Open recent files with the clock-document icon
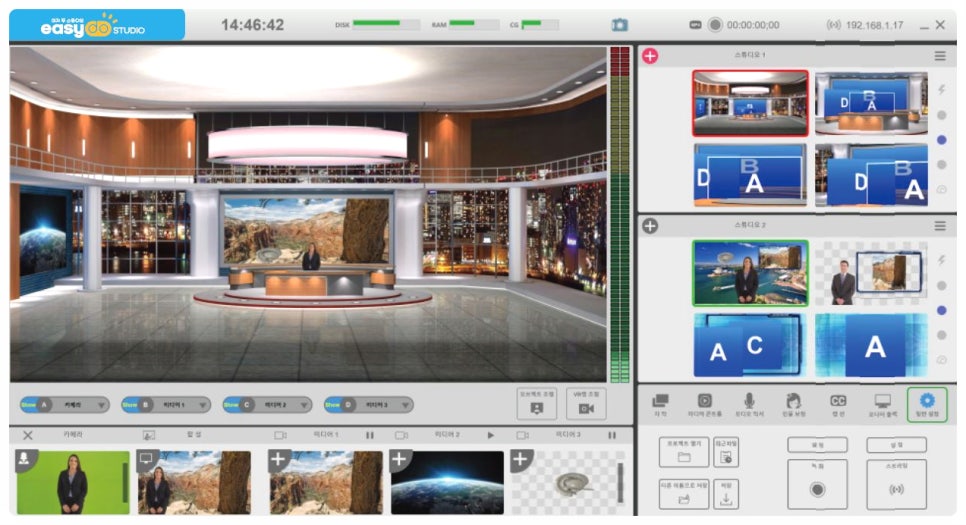This screenshot has height=525, width=966. click(726, 453)
